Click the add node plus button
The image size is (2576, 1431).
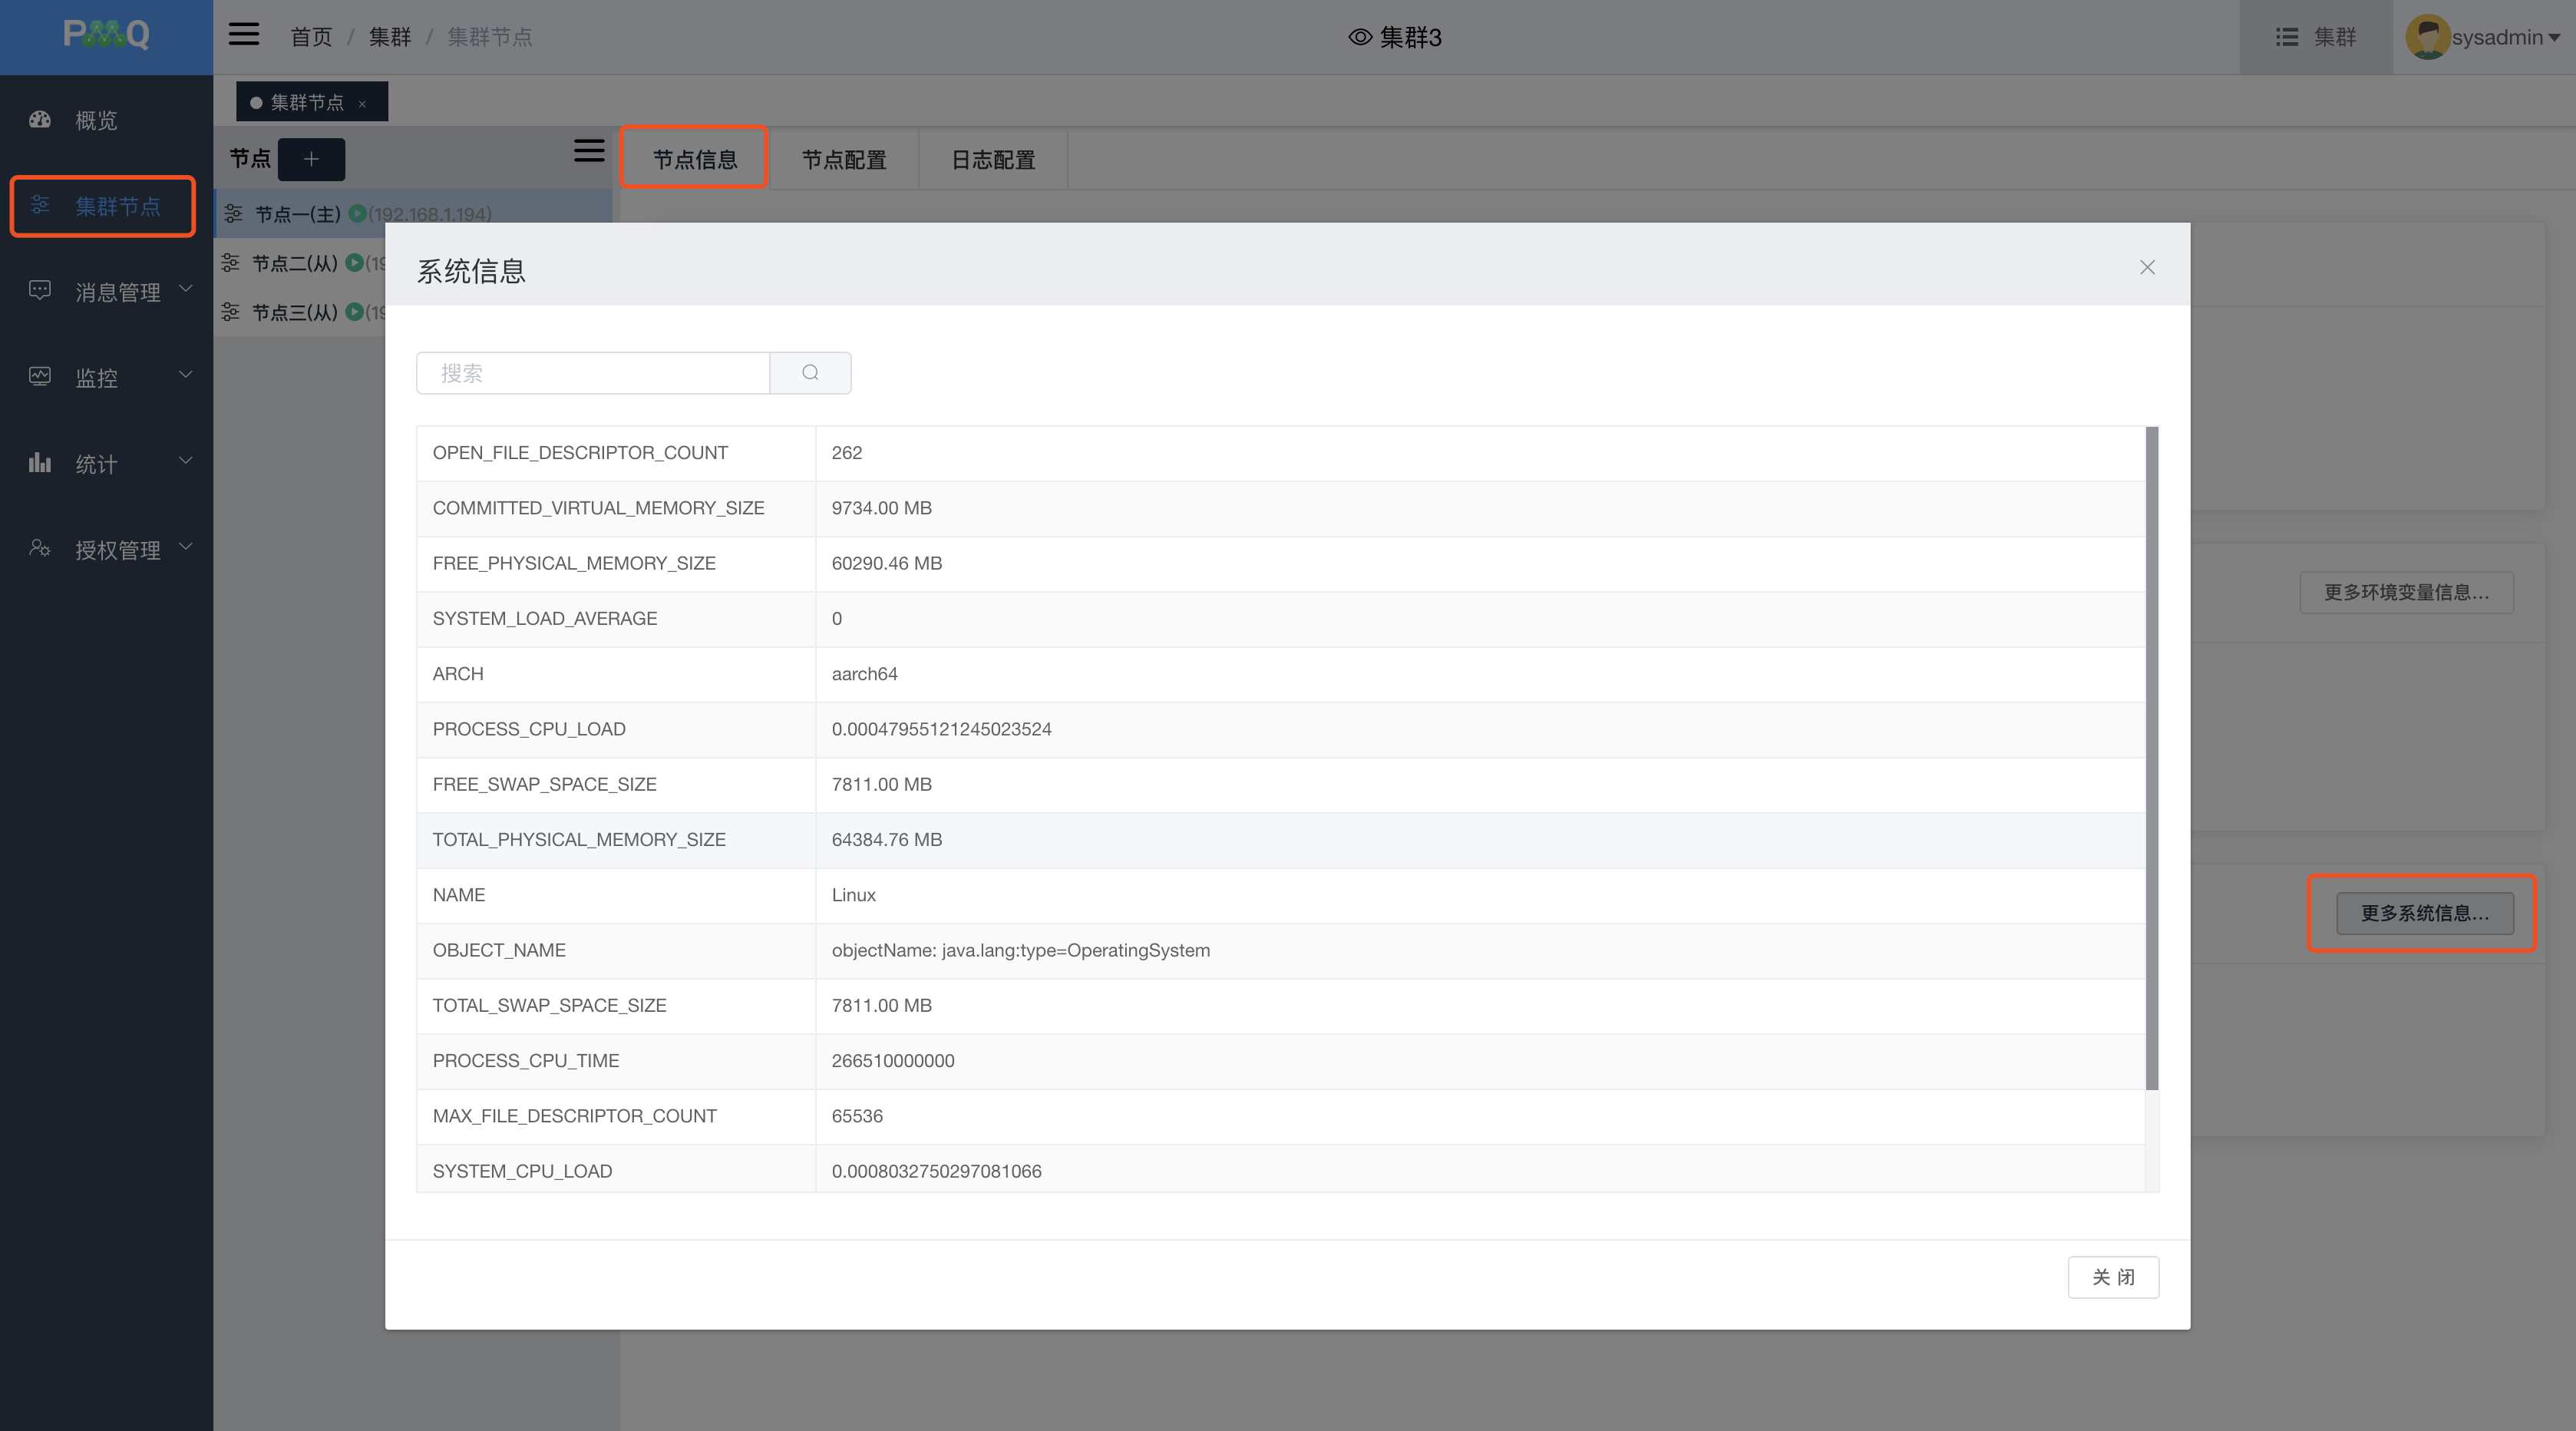tap(311, 159)
